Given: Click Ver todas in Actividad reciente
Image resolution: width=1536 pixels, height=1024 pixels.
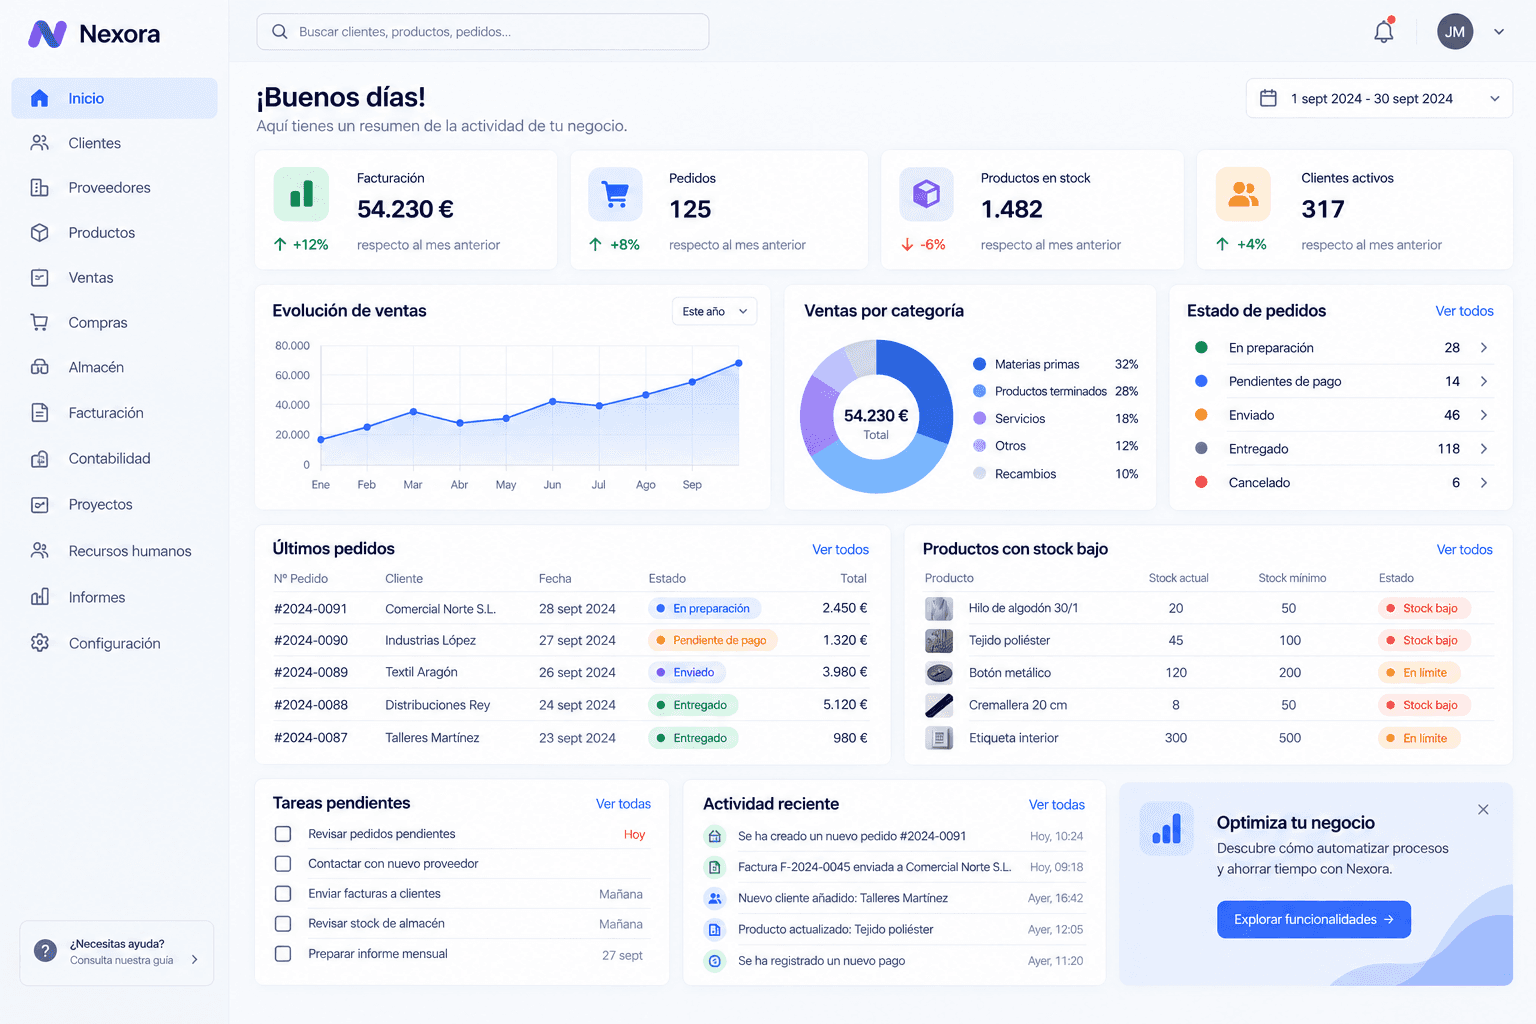Looking at the screenshot, I should pyautogui.click(x=1057, y=805).
